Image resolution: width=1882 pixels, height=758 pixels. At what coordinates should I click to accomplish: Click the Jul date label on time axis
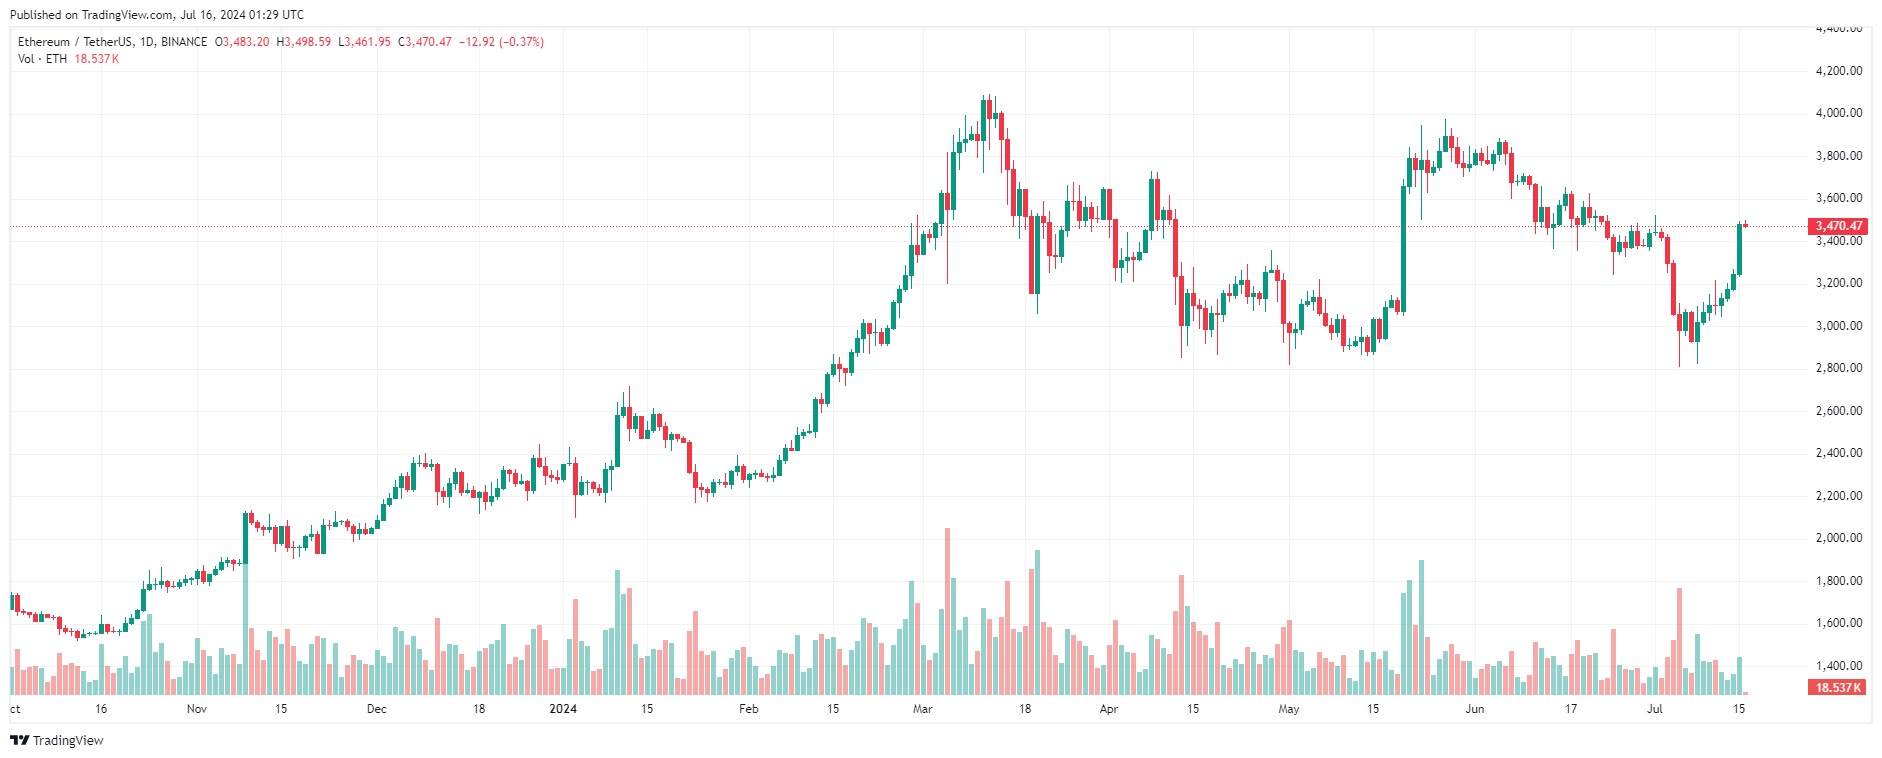click(x=1655, y=709)
